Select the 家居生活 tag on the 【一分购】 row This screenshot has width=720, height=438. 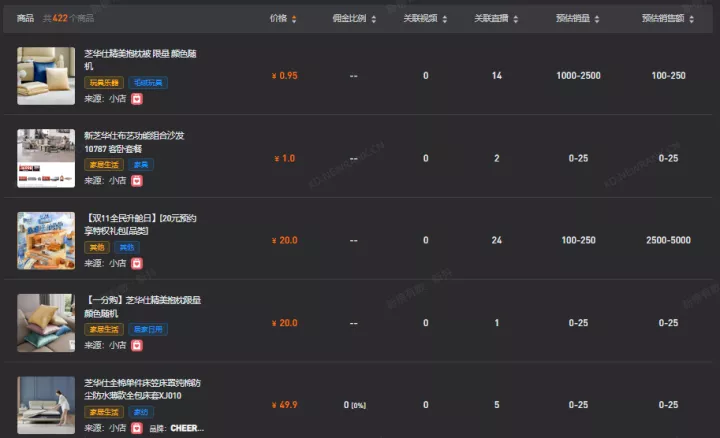104,329
